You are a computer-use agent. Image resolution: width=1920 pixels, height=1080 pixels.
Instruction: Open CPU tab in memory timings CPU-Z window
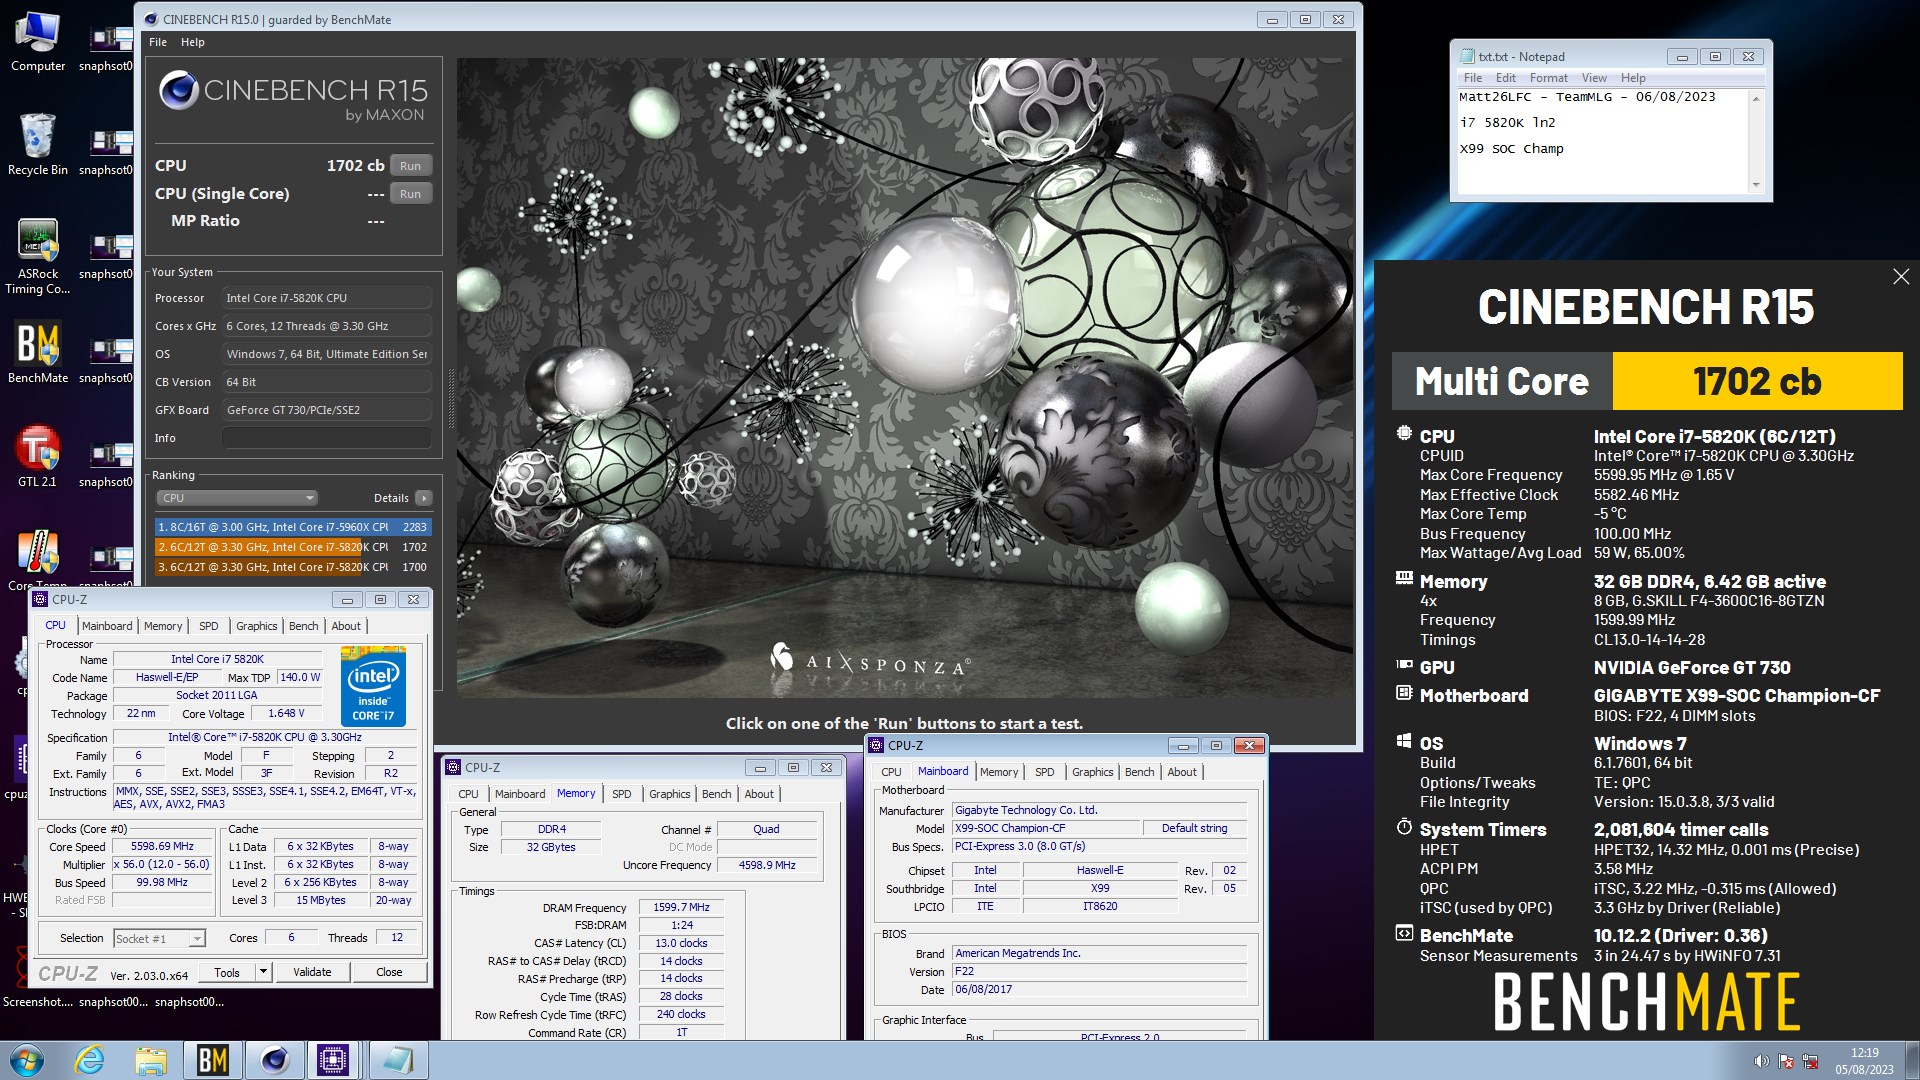coord(468,794)
